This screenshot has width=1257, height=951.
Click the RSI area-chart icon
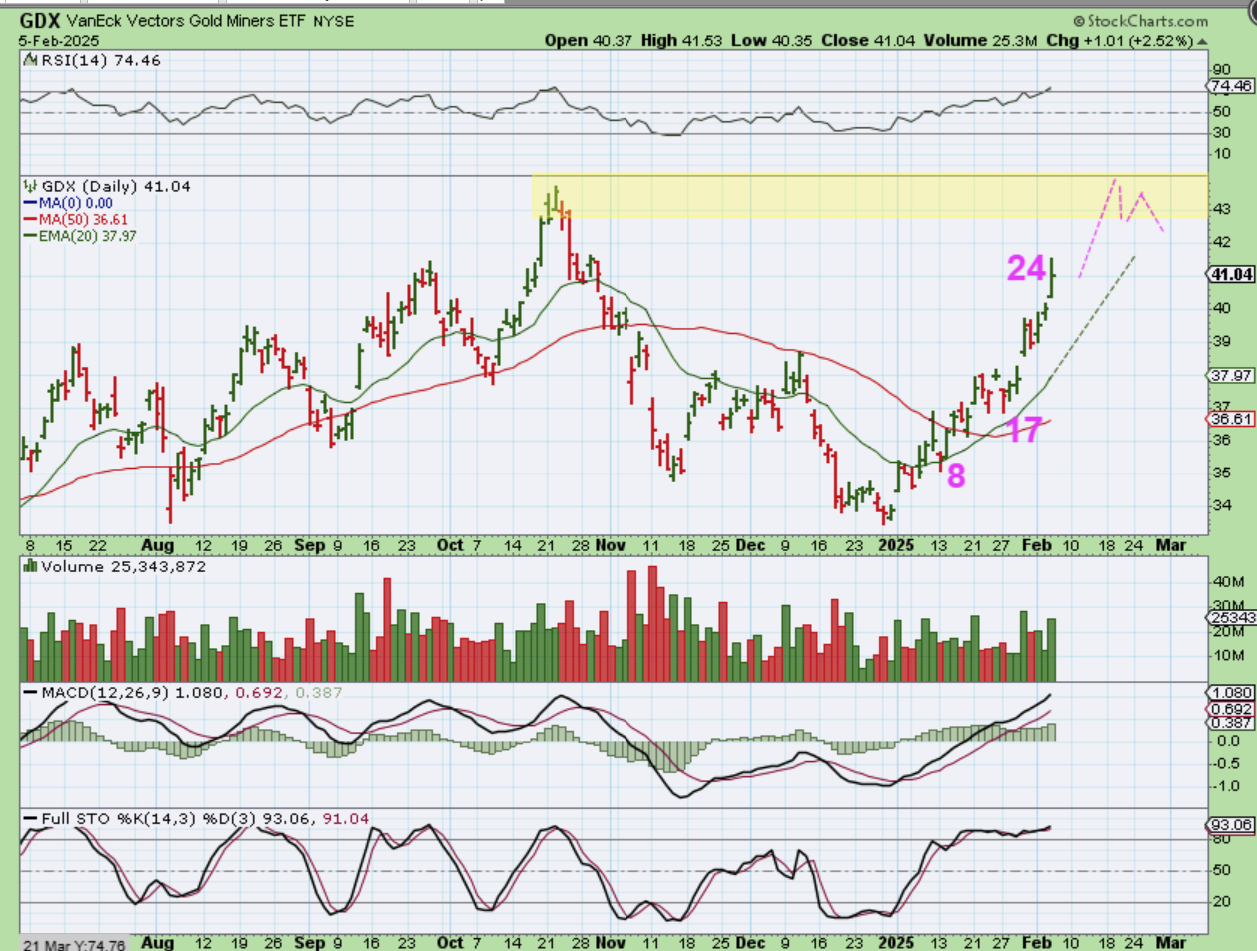28,59
